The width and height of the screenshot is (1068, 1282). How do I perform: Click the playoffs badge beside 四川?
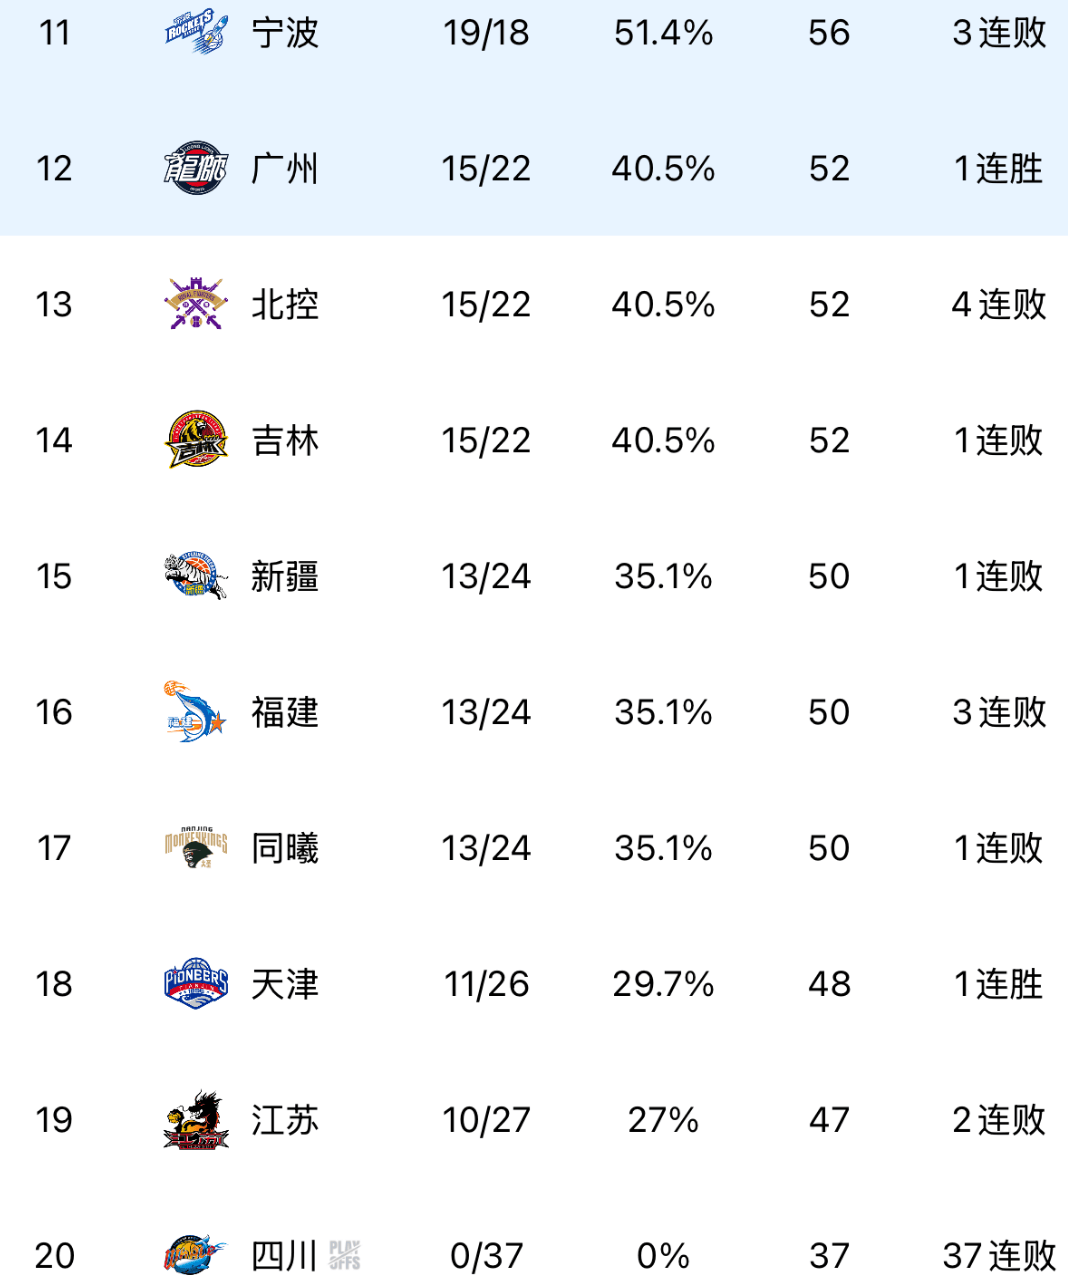[344, 1255]
